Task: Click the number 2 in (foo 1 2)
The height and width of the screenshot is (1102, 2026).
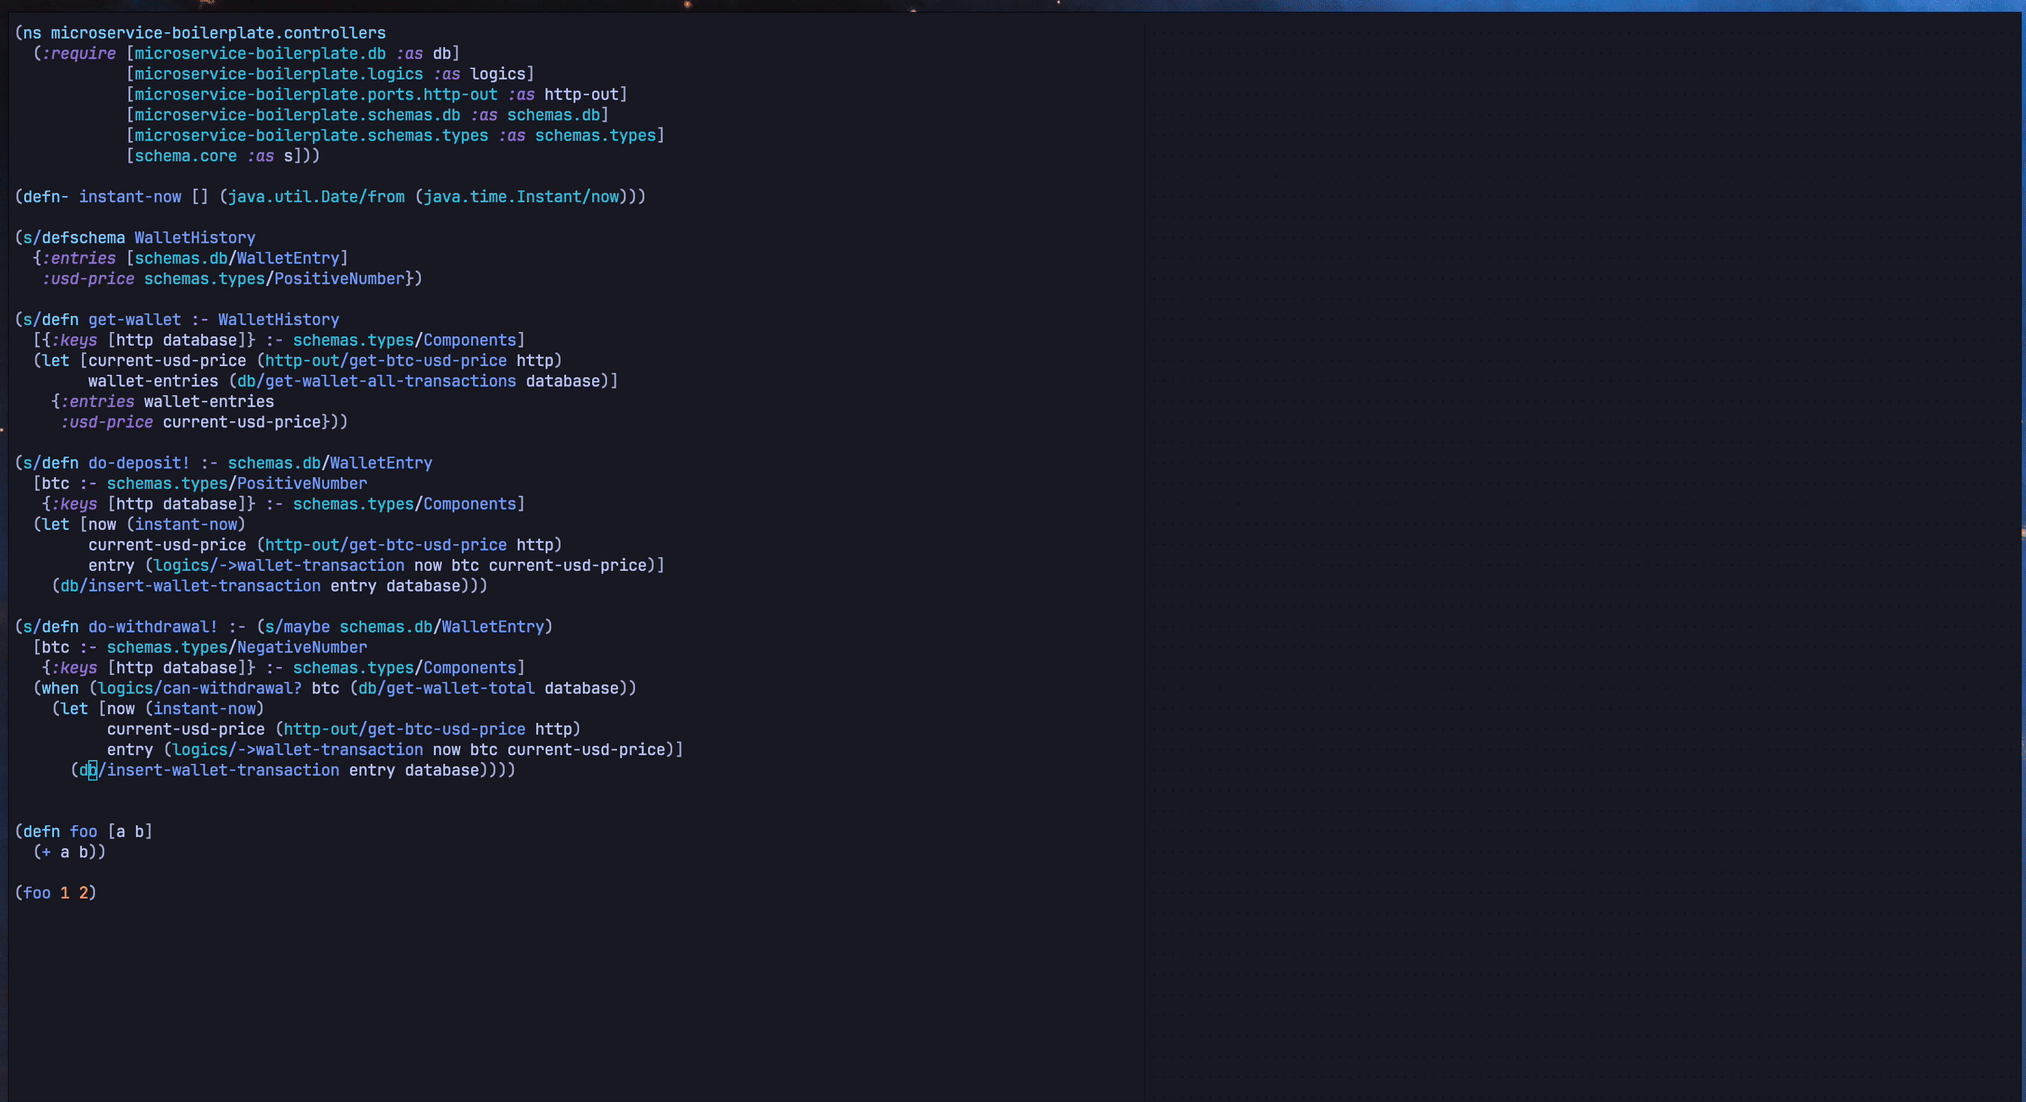Action: pos(83,893)
